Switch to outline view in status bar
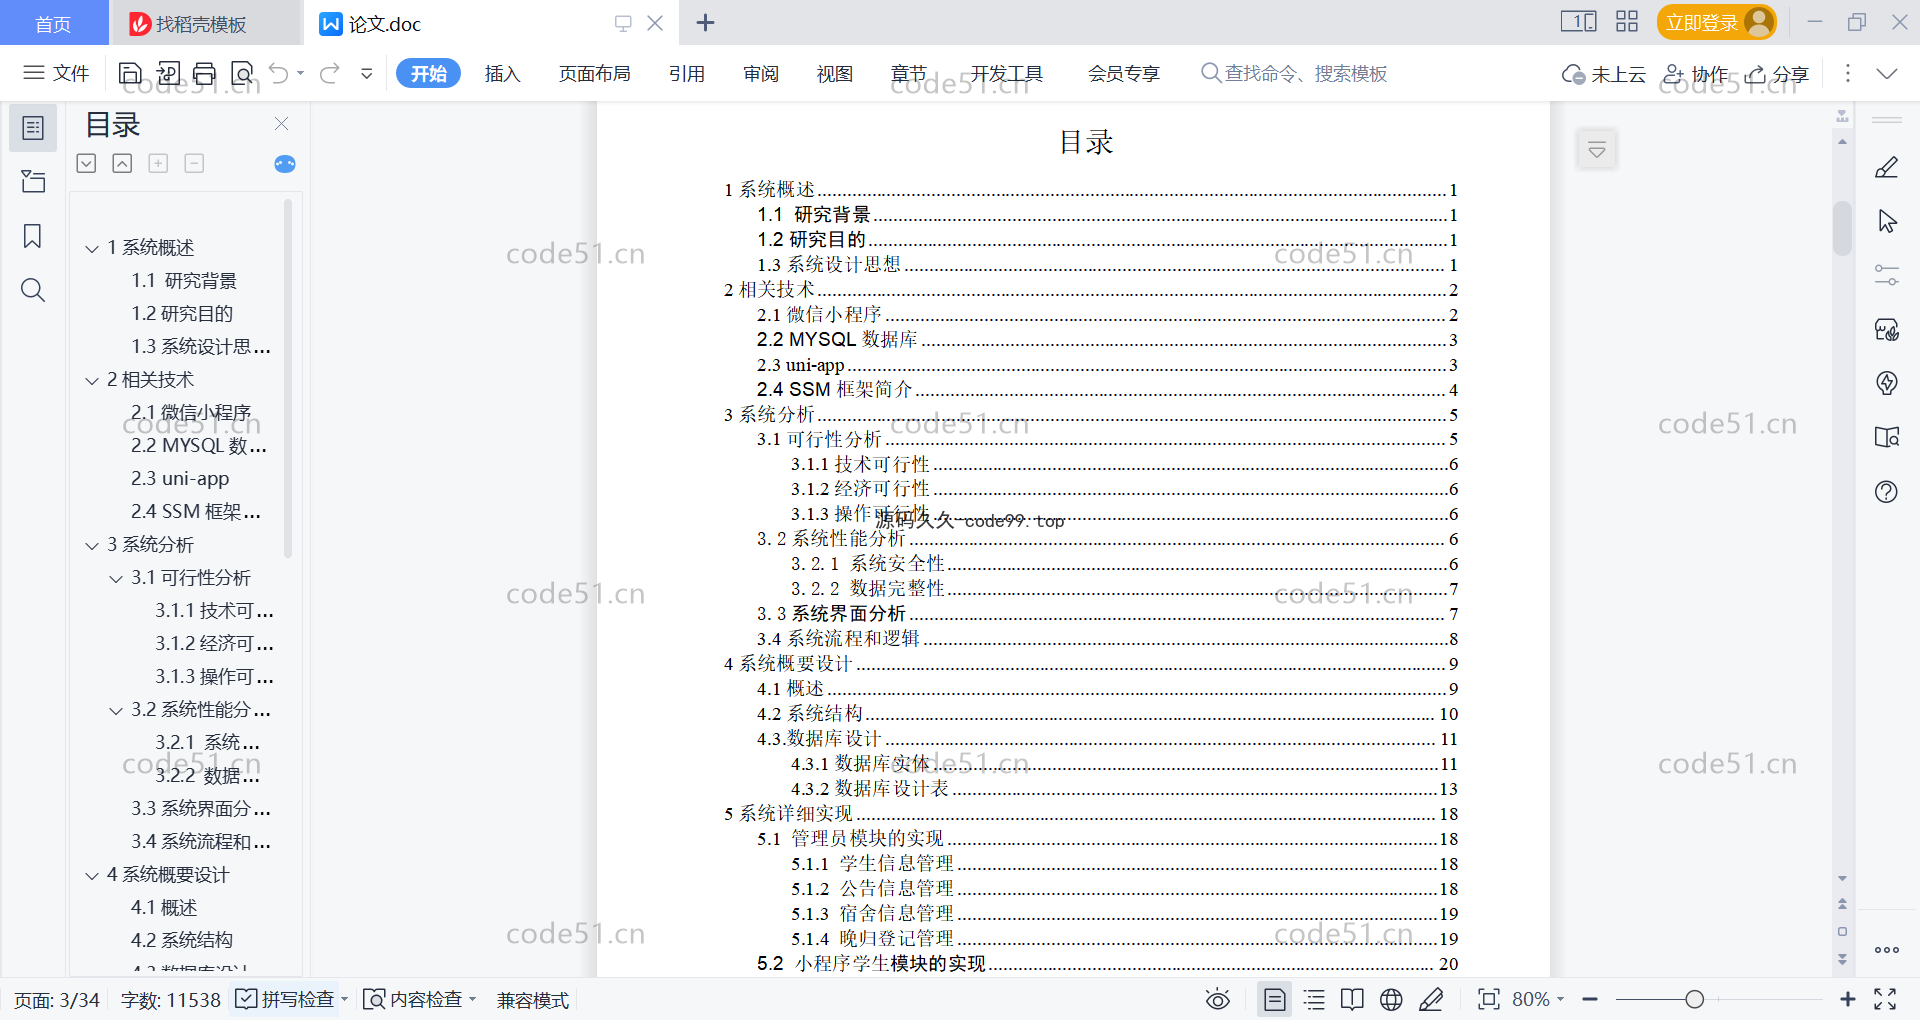This screenshot has height=1020, width=1920. 1315,1000
